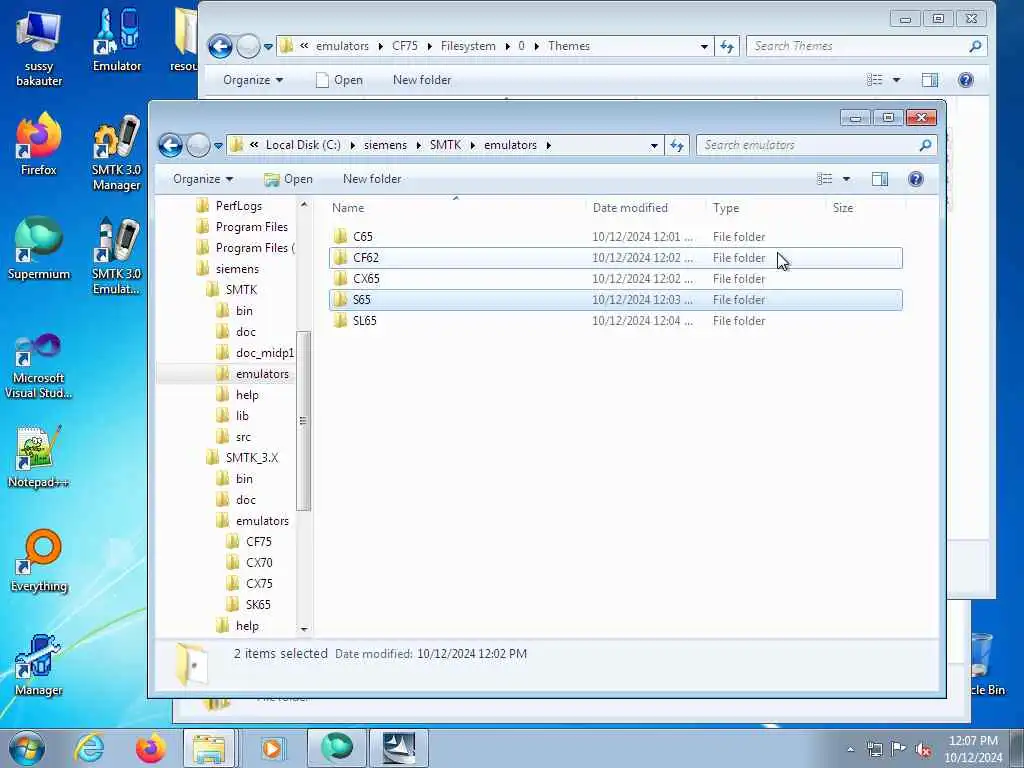This screenshot has height=768, width=1024.
Task: Click New folder in emulators toolbar
Action: click(372, 179)
